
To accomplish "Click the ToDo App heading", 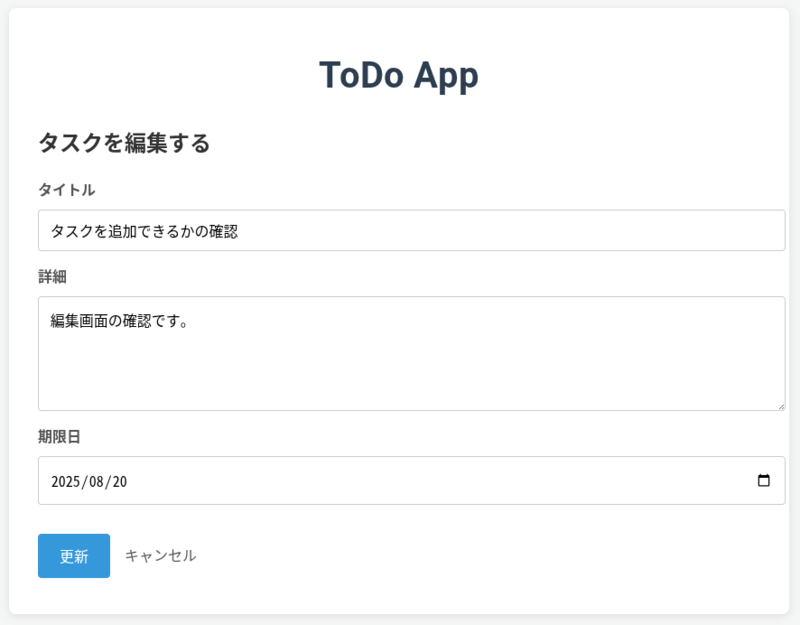I will click(398, 76).
